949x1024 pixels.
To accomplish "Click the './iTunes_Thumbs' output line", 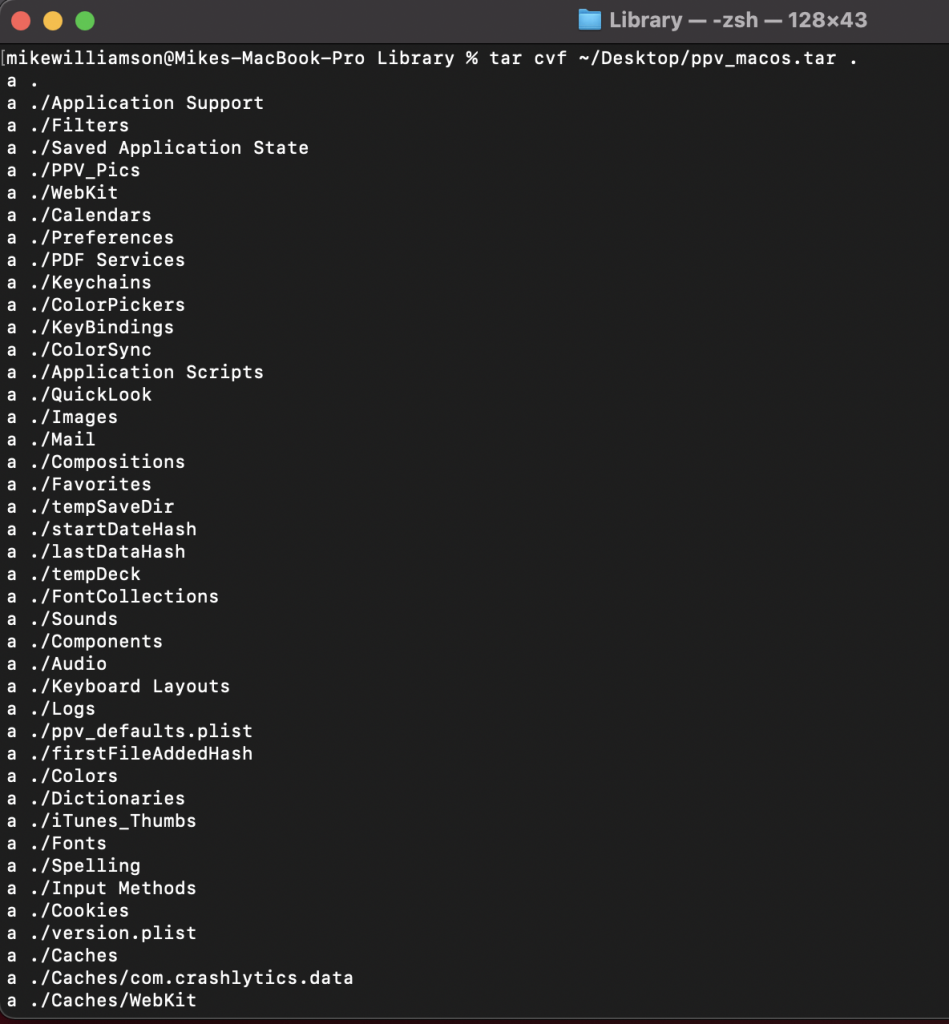I will [x=112, y=821].
